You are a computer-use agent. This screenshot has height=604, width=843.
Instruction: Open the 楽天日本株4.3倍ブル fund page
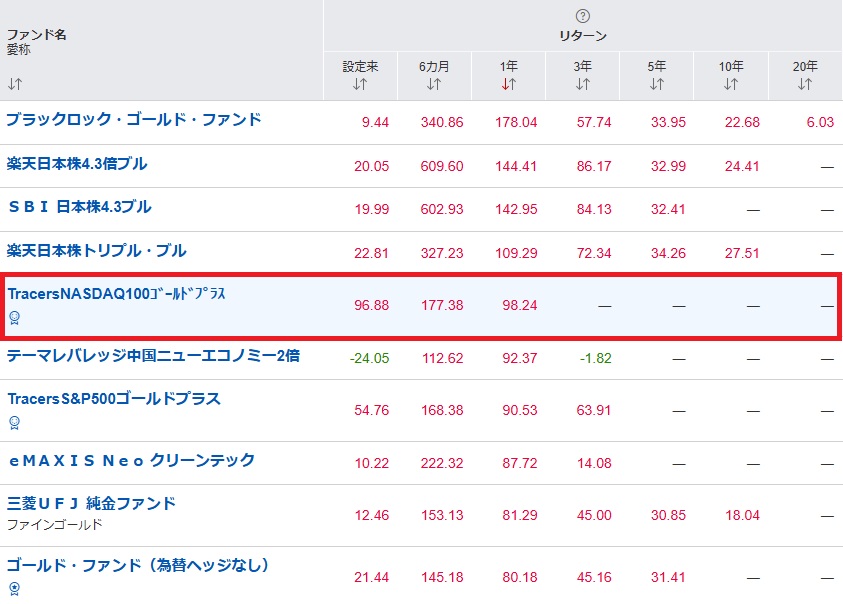click(77, 163)
